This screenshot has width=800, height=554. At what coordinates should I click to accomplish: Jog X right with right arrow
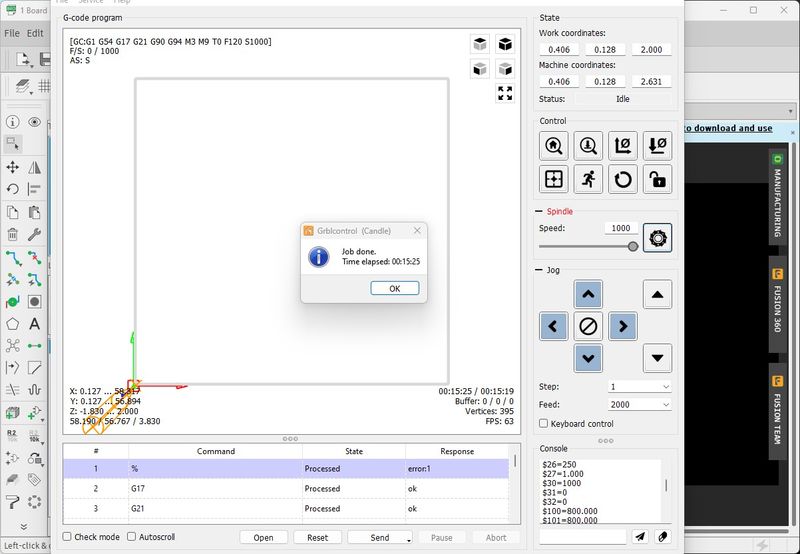tap(622, 326)
